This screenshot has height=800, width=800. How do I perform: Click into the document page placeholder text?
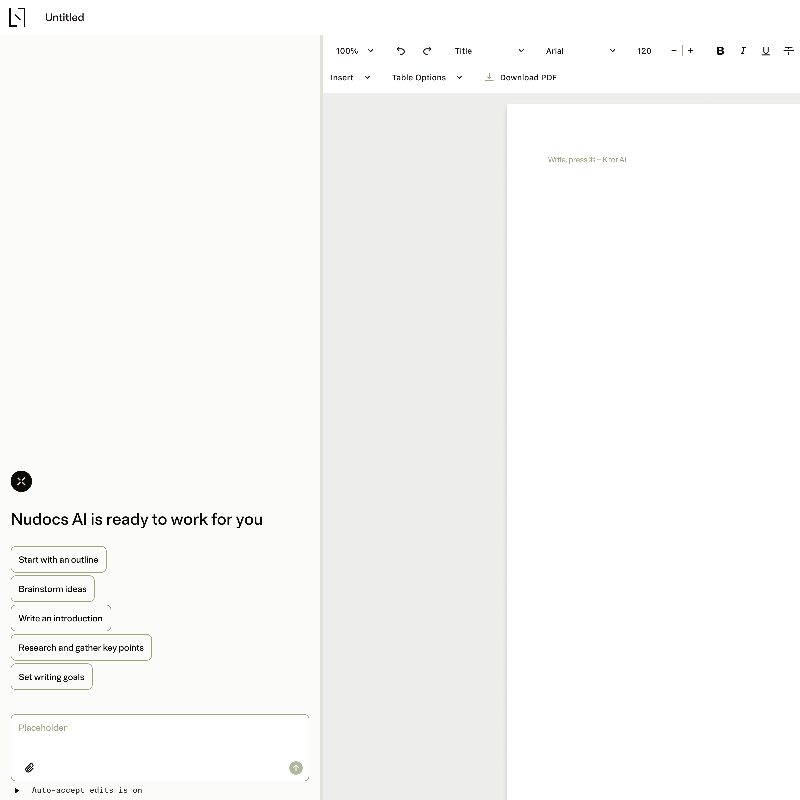click(x=587, y=160)
